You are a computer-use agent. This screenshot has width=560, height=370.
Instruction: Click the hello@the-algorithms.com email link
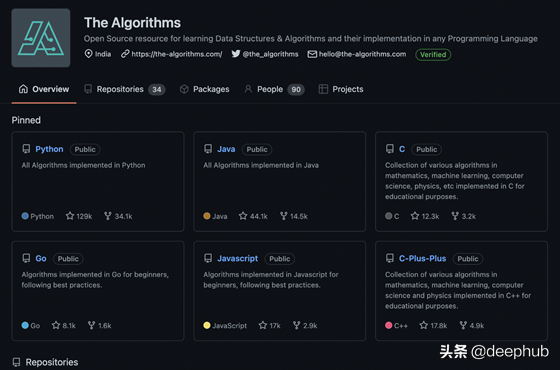(362, 54)
